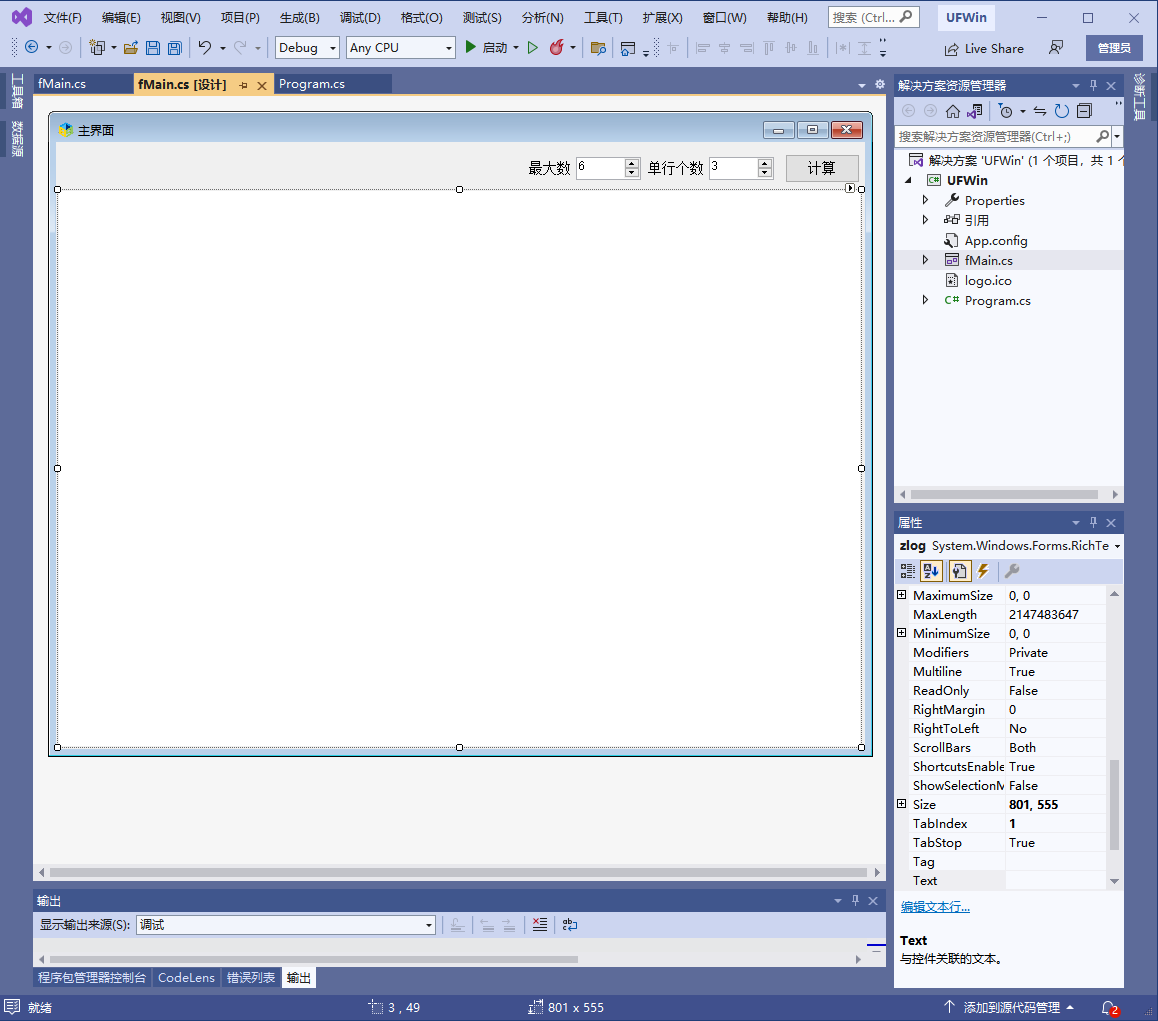
Task: Click the feedback person icon near Live Share
Action: (x=1056, y=47)
